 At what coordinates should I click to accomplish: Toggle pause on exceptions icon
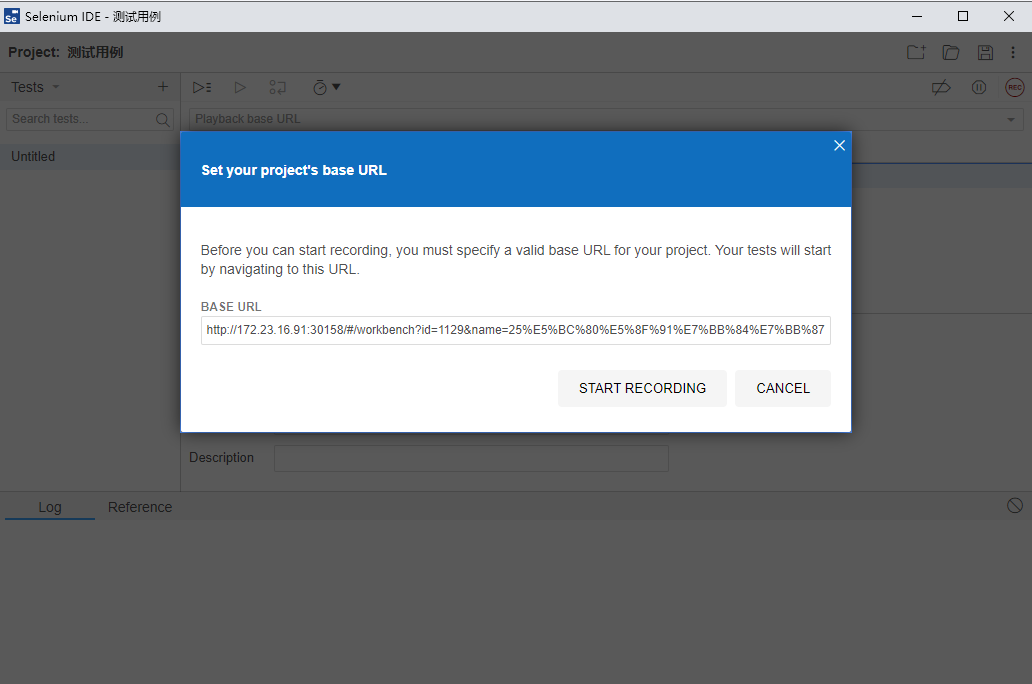(x=979, y=87)
